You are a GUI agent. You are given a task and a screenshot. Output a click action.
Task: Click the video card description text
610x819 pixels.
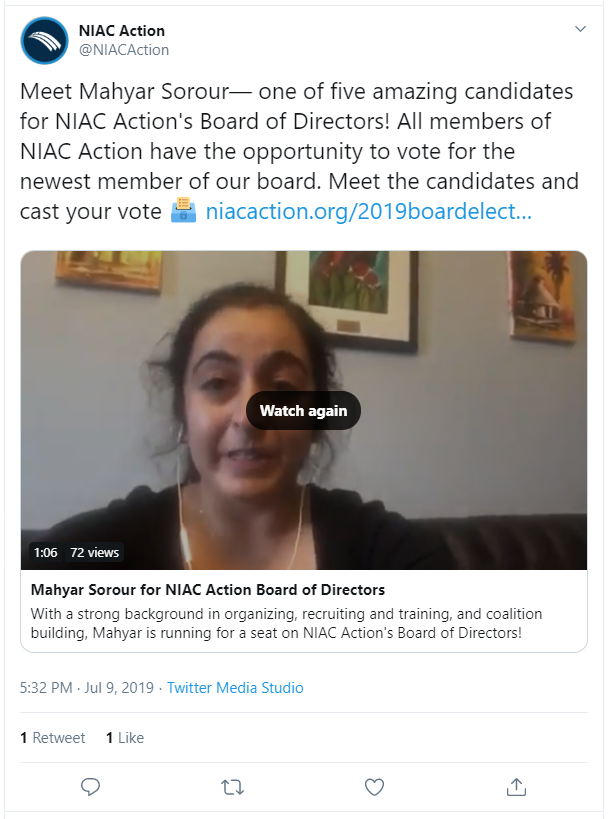tap(286, 623)
